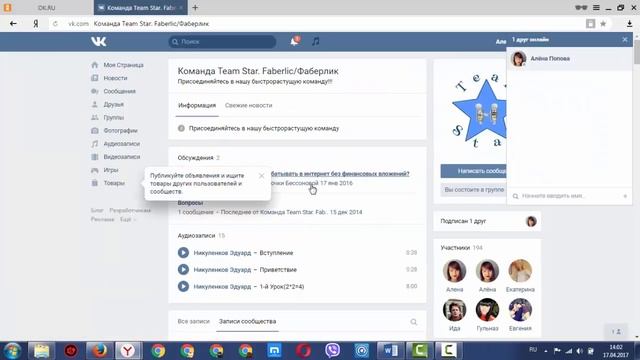The width and height of the screenshot is (640, 360).
Task: Go to Новости in the sidebar
Action: (115, 78)
